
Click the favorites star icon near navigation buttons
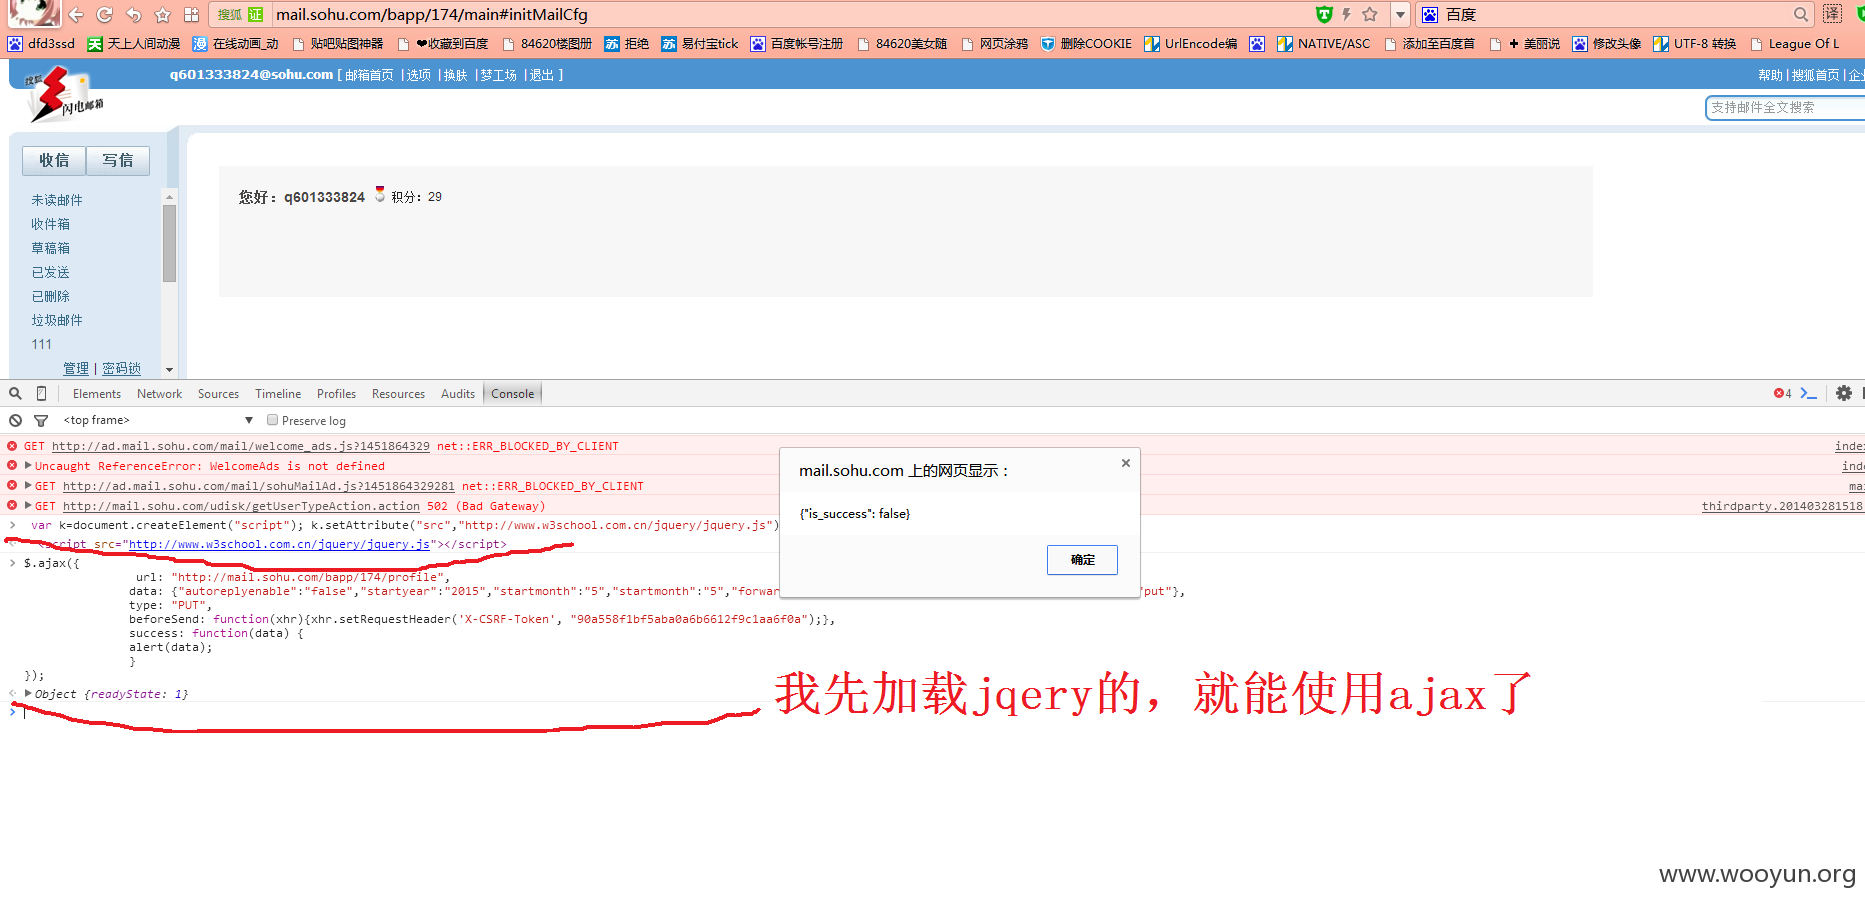(x=162, y=14)
